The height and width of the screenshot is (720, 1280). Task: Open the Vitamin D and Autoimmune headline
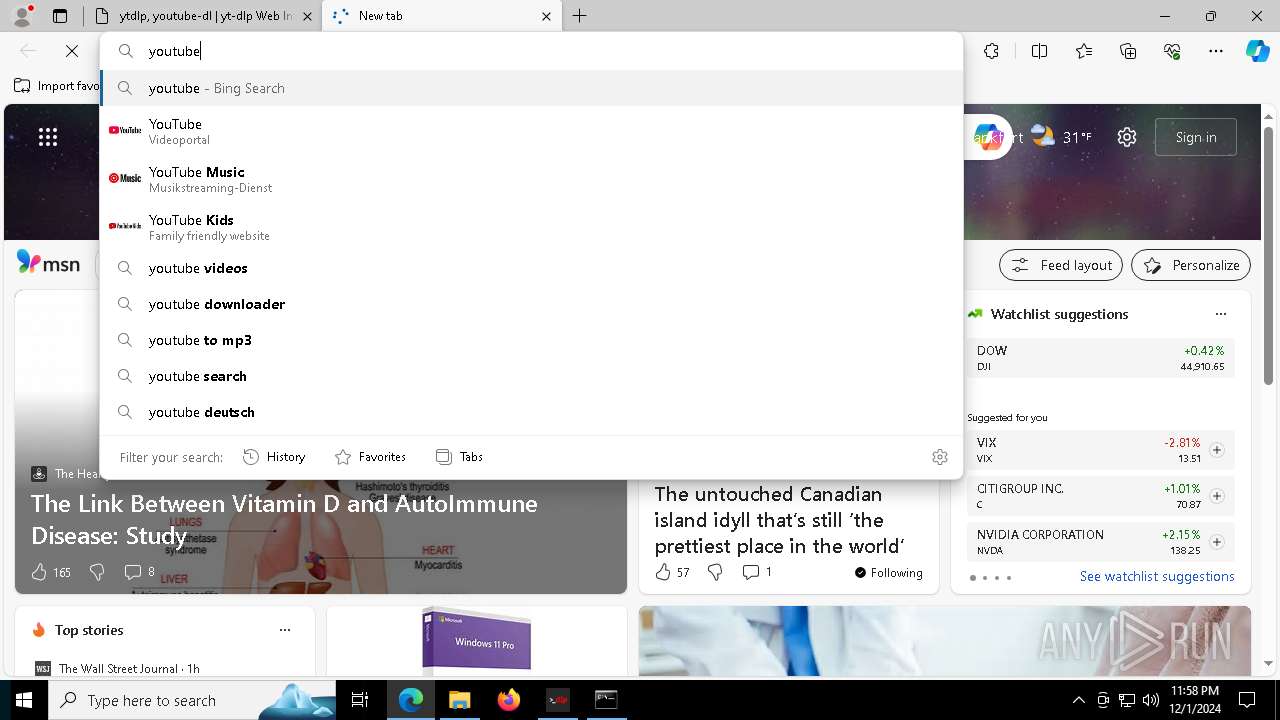[284, 519]
